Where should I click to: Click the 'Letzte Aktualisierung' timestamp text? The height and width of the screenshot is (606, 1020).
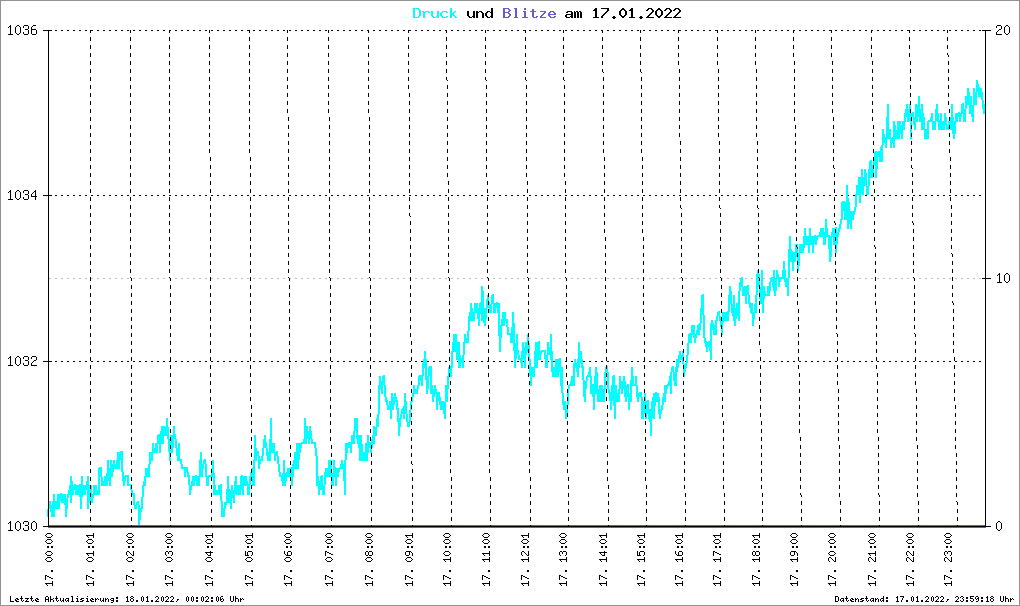(x=127, y=599)
